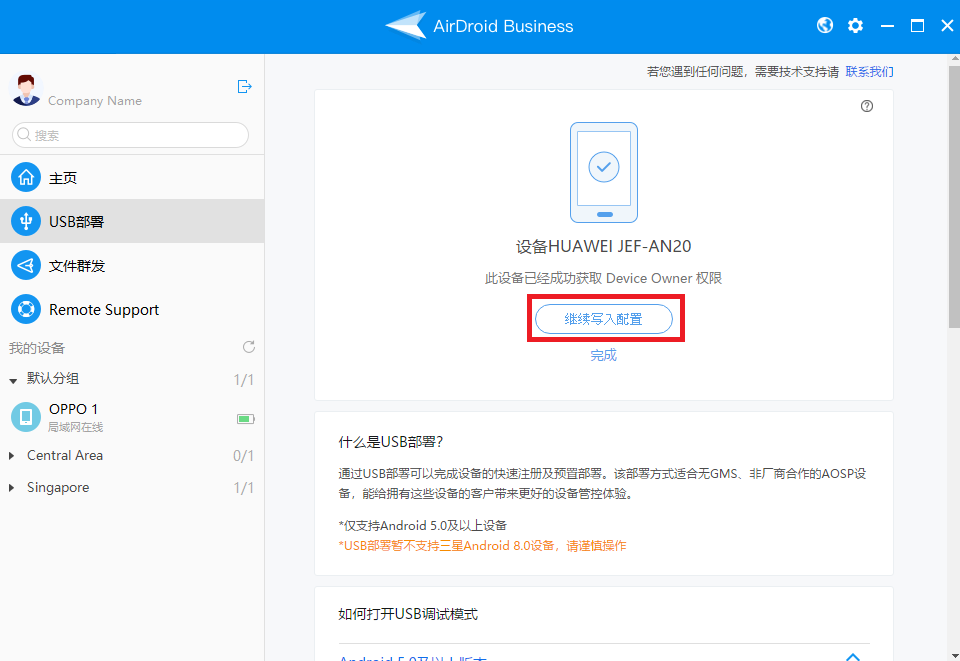This screenshot has width=960, height=661.
Task: Click the 0/1 count for Central Area
Action: (243, 456)
